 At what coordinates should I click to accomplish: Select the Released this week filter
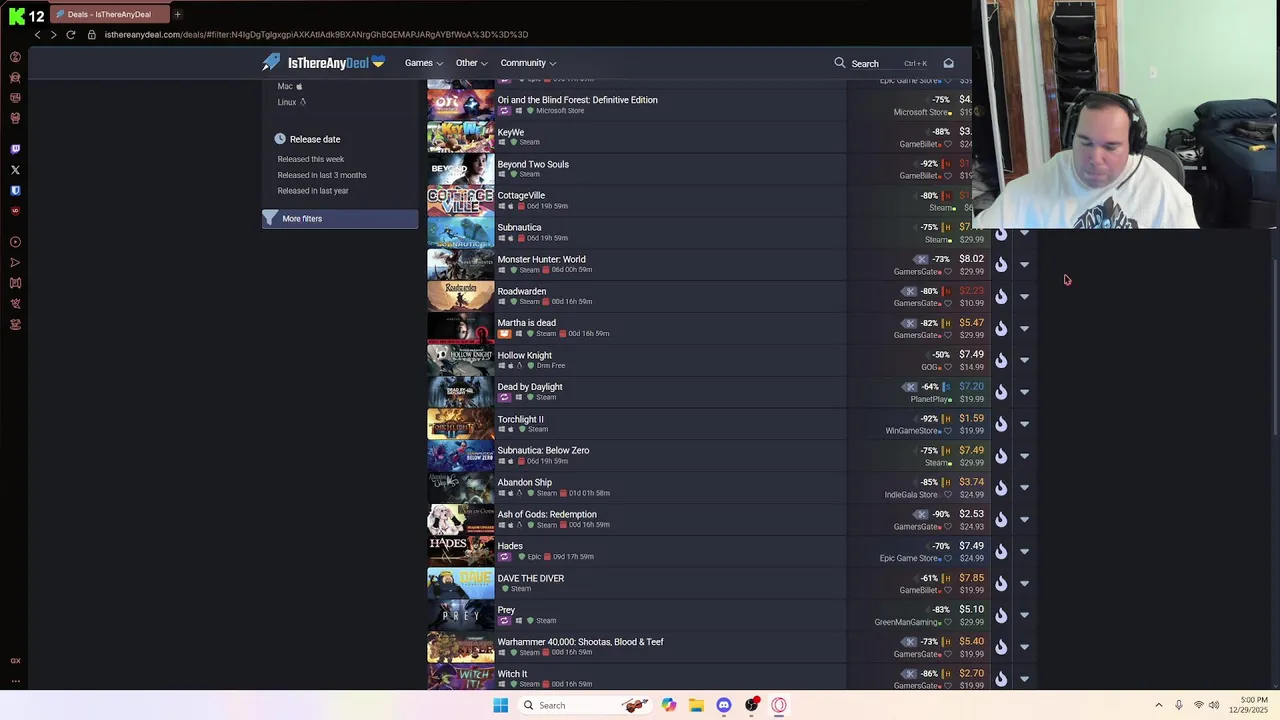[311, 159]
